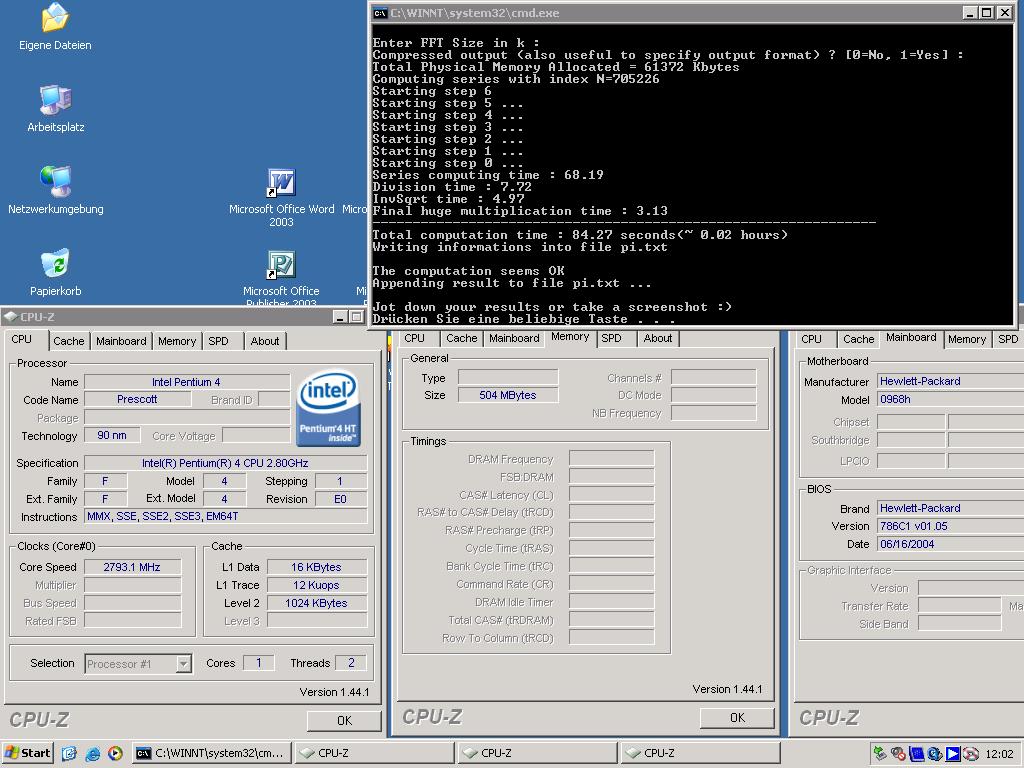
Task: Select Memory tab in left CPU-Z window
Action: [x=177, y=341]
